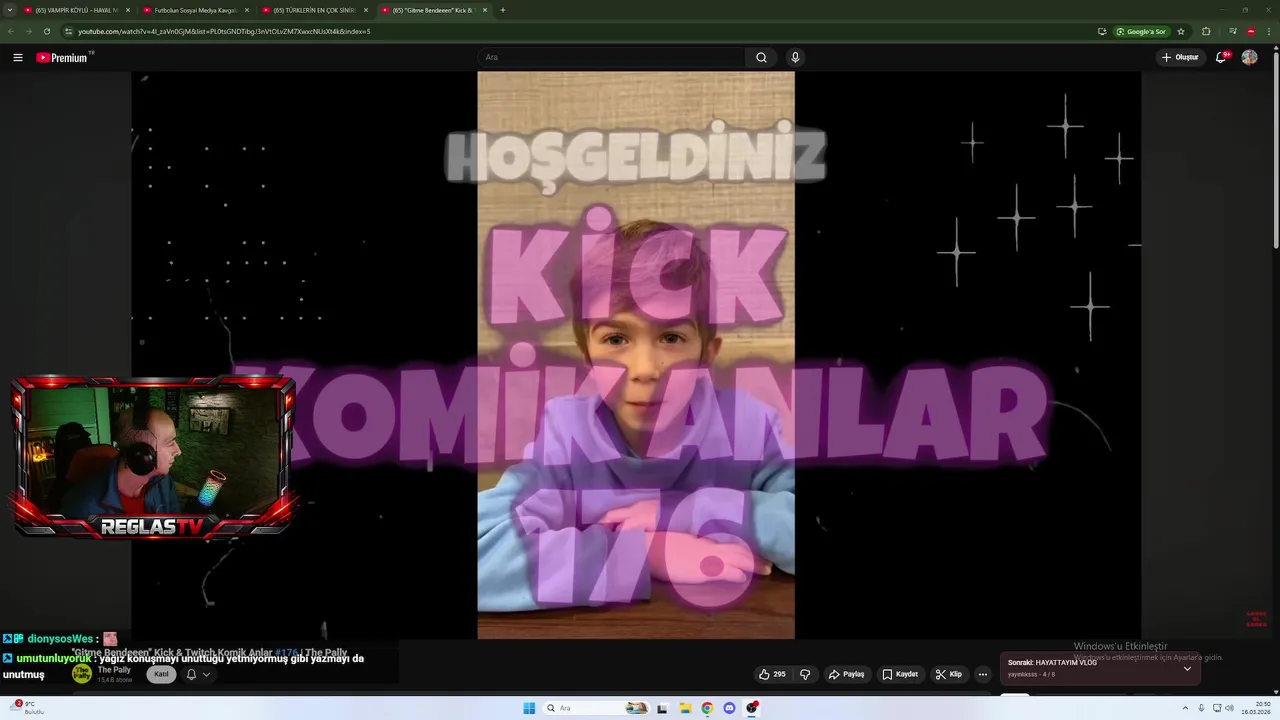Open the Windows Start button
The width and height of the screenshot is (1280, 720).
529,708
